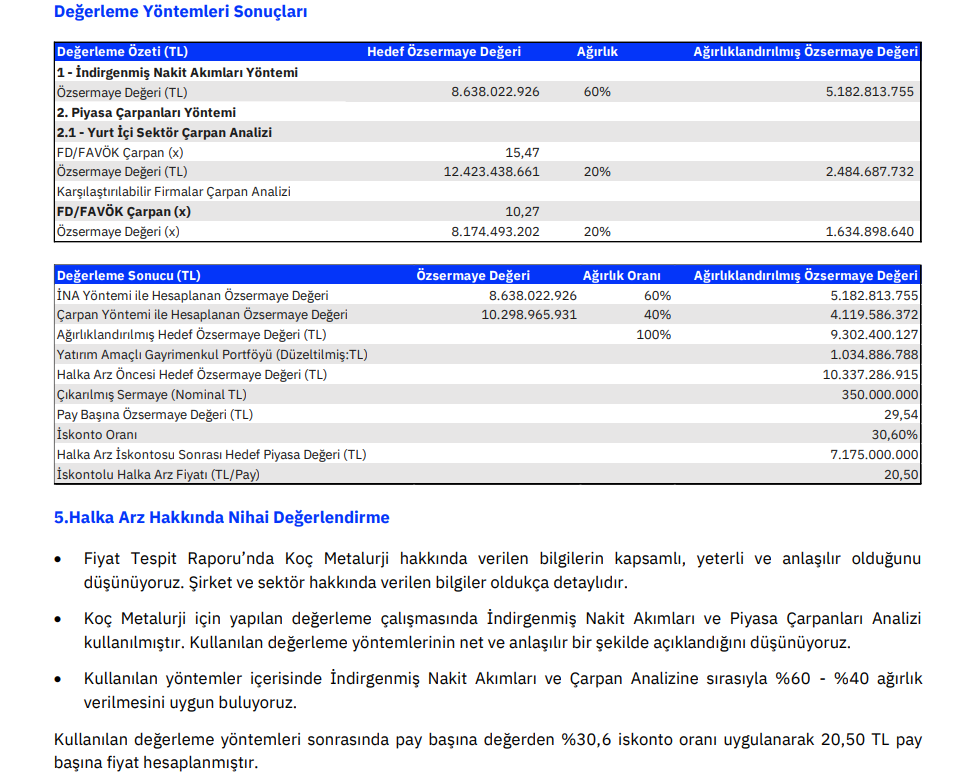Select row "Karşılaştırılabilir Firmalar Çarpan Analizi"
The image size is (966, 776).
pos(487,192)
